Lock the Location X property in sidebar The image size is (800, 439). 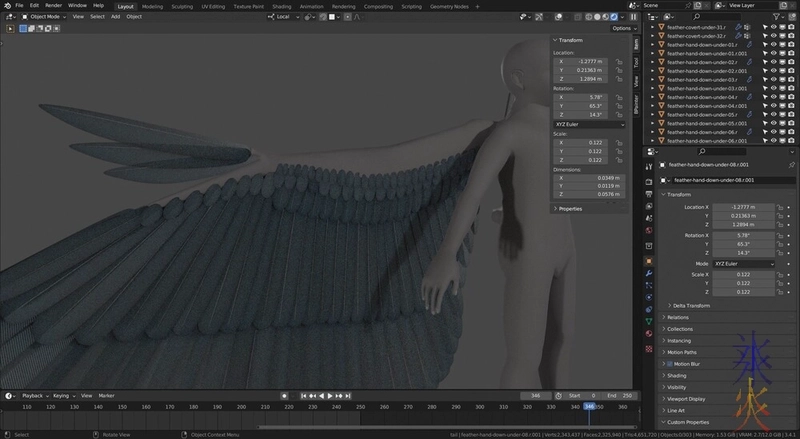coord(619,60)
